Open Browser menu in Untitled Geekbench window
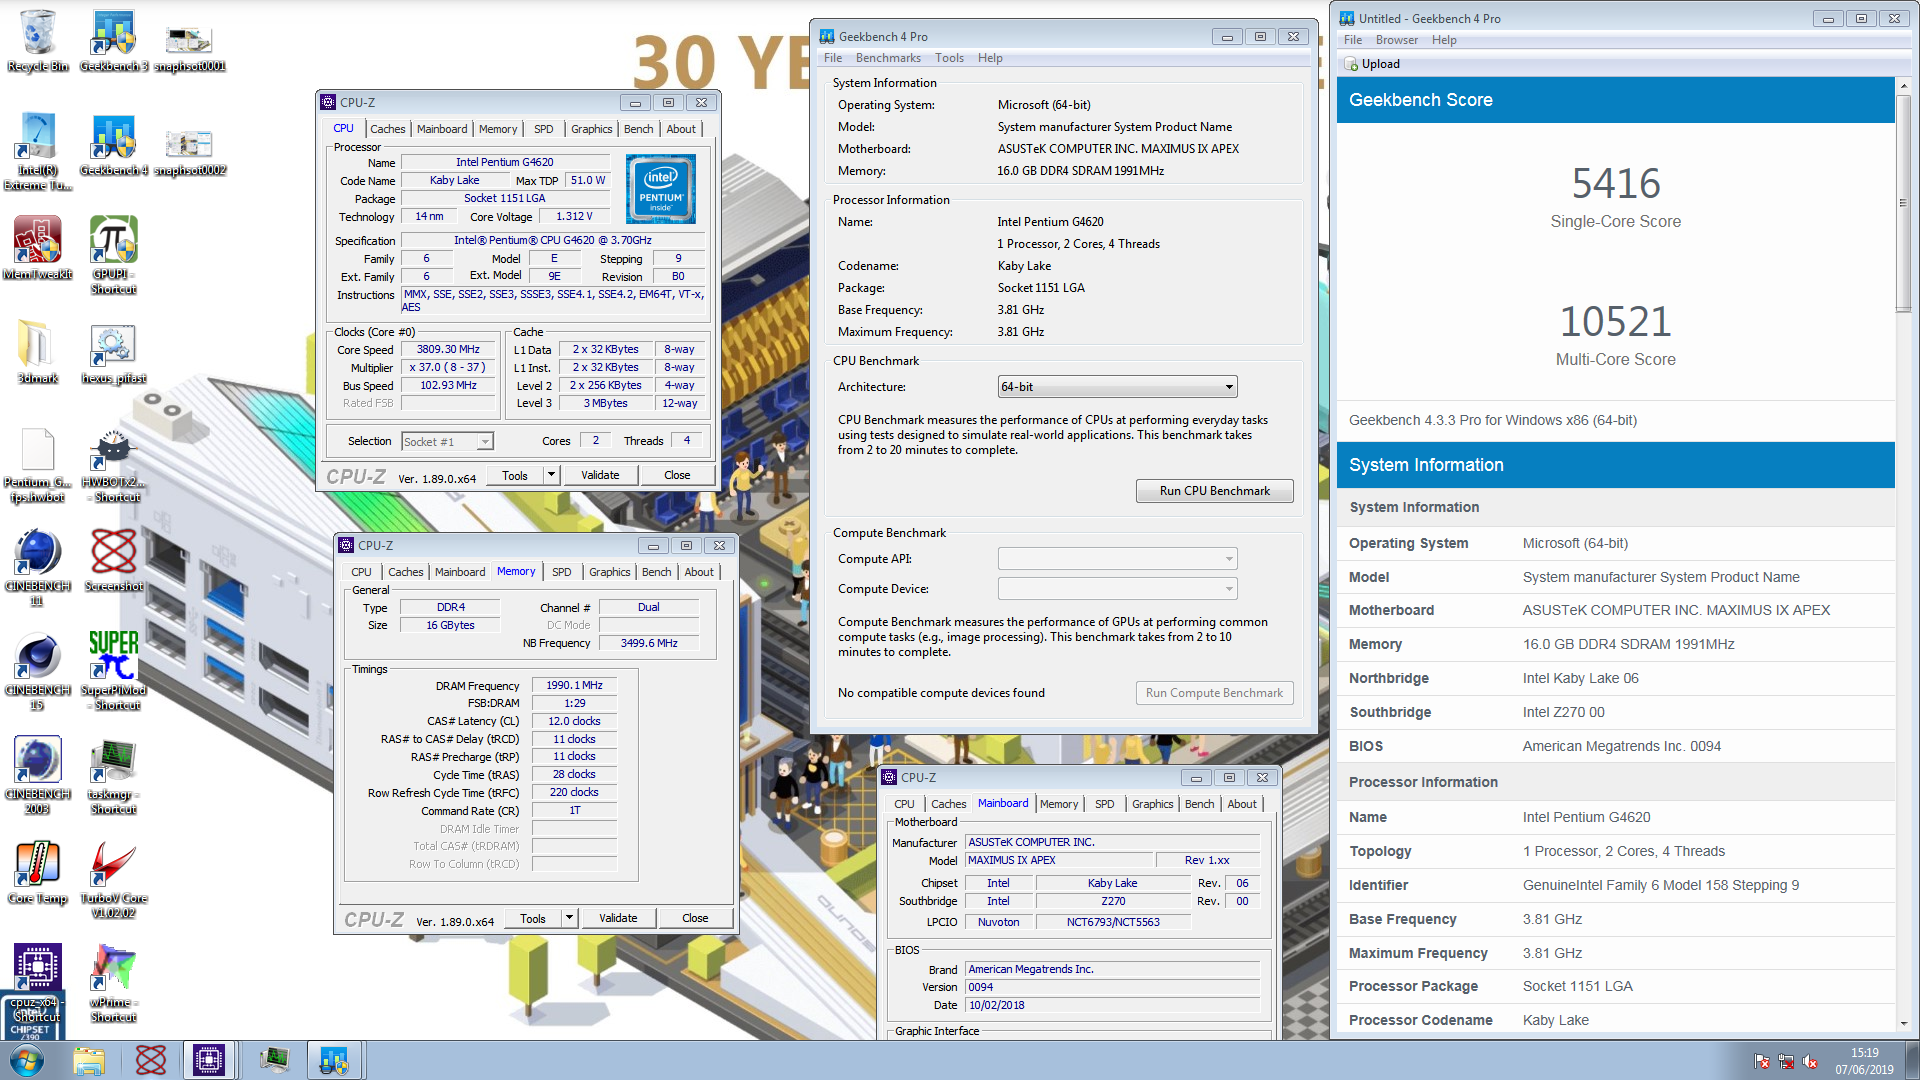Image resolution: width=1920 pixels, height=1080 pixels. [x=1396, y=40]
